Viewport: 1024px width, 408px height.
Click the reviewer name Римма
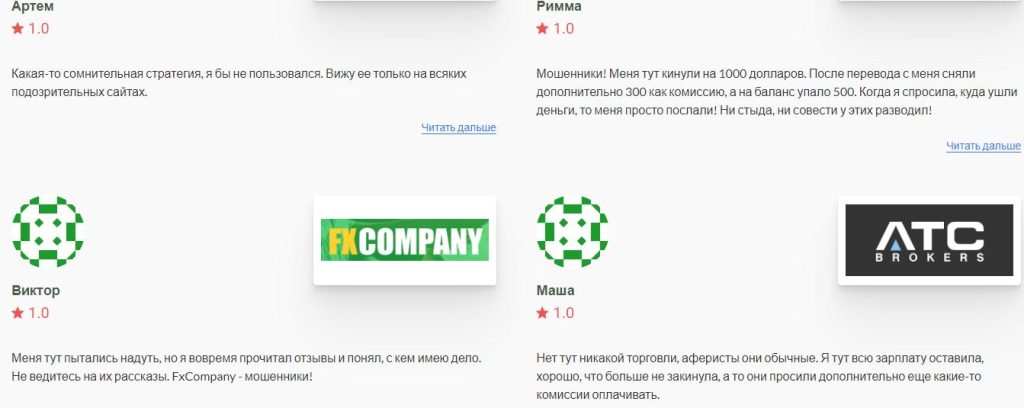[558, 7]
